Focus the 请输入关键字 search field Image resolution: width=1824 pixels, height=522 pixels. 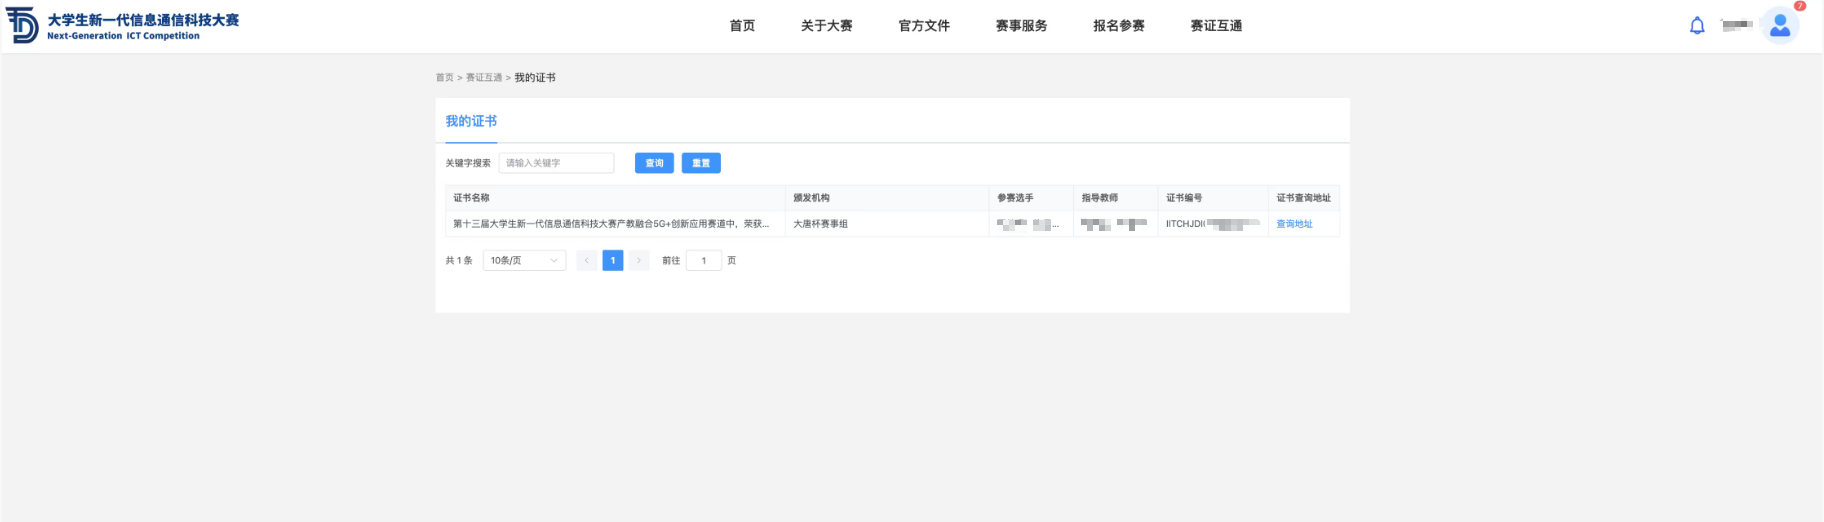(x=556, y=163)
